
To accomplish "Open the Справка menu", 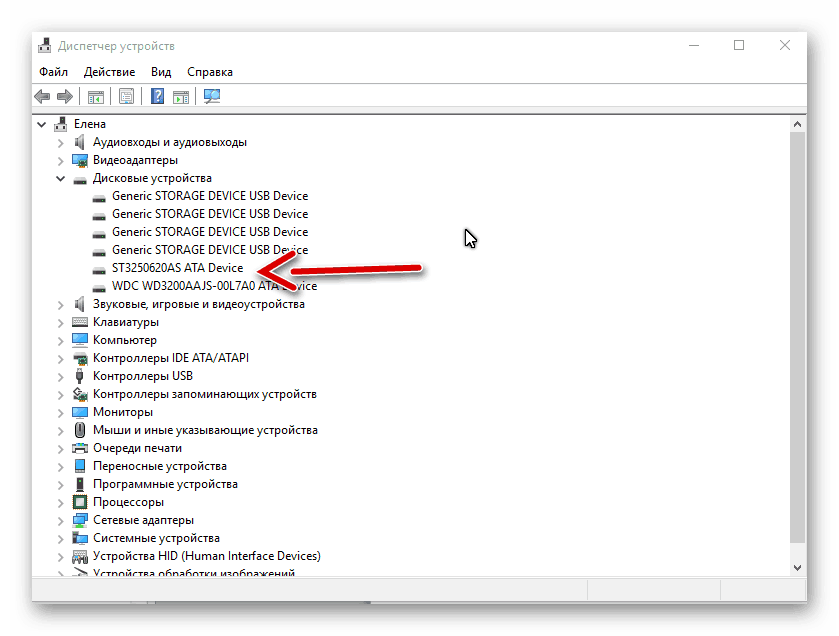I will 209,72.
